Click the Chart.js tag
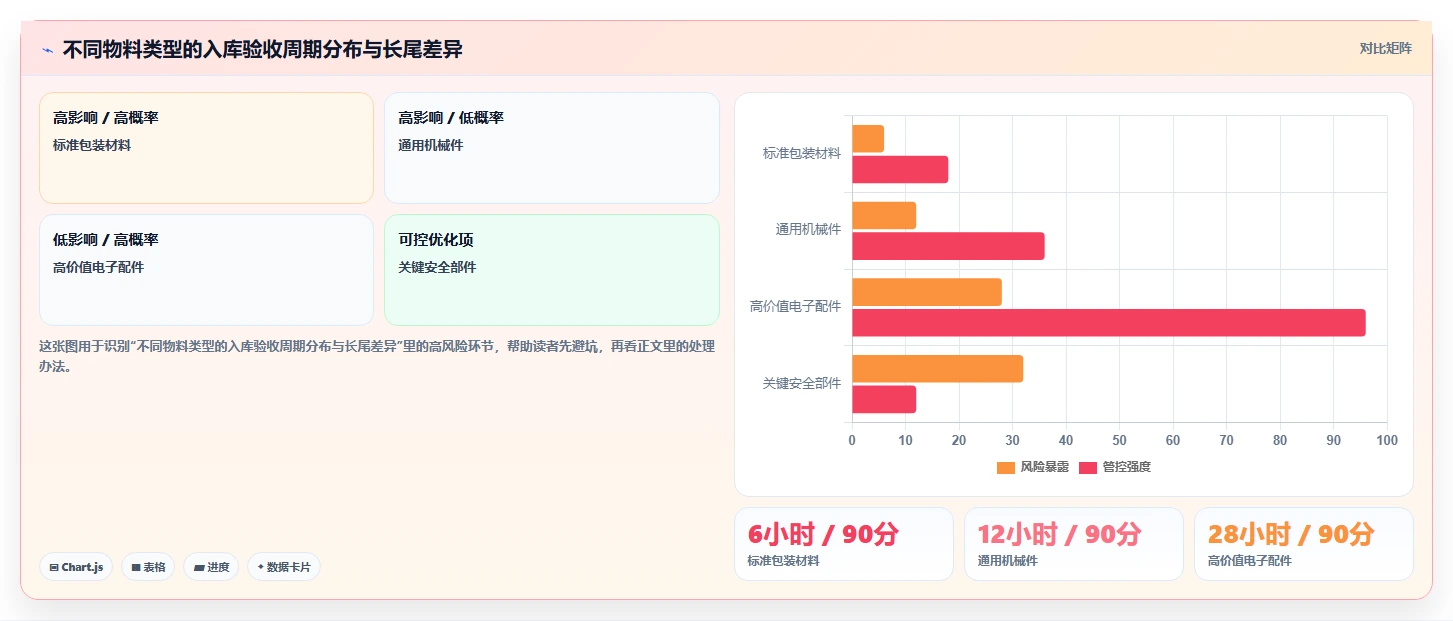The image size is (1453, 621). click(76, 567)
